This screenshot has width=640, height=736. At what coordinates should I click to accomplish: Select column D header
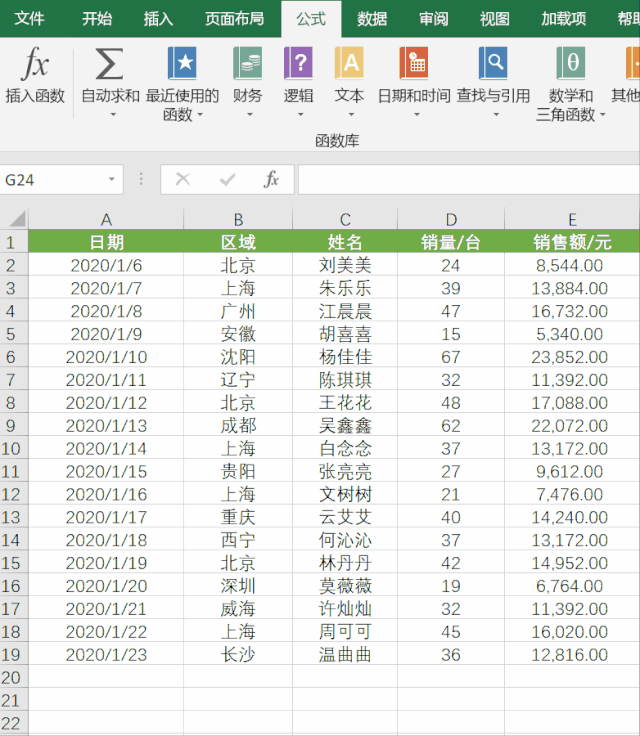click(x=451, y=219)
